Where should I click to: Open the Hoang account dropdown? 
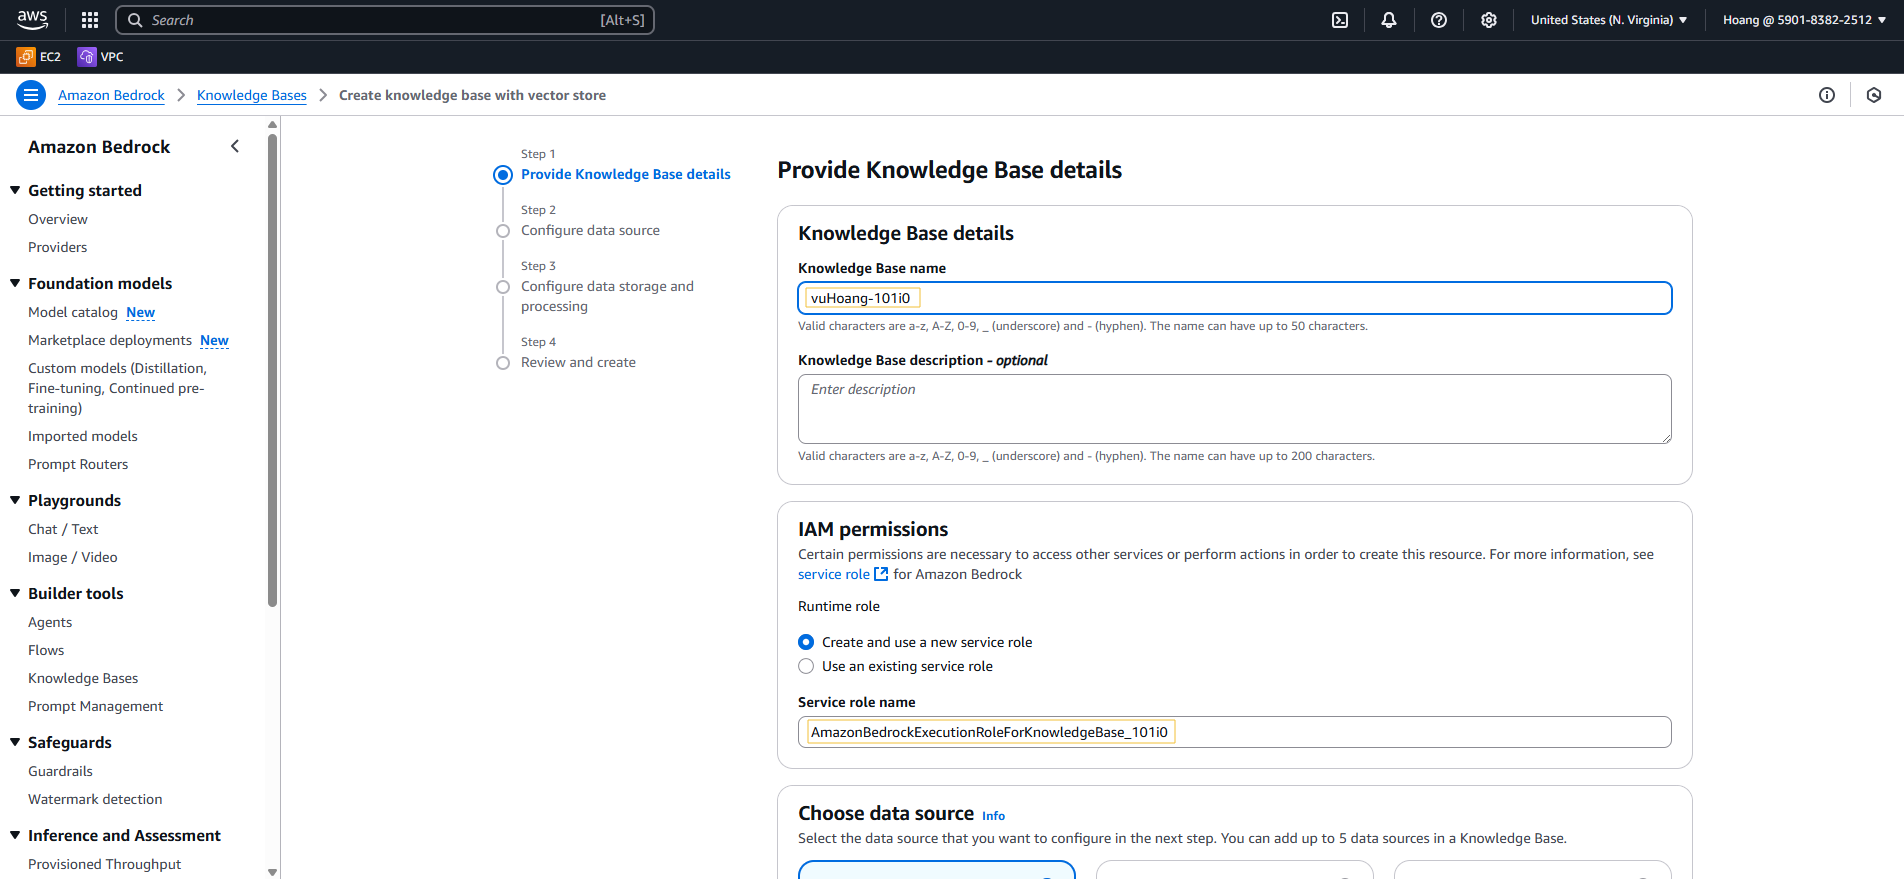(1805, 20)
